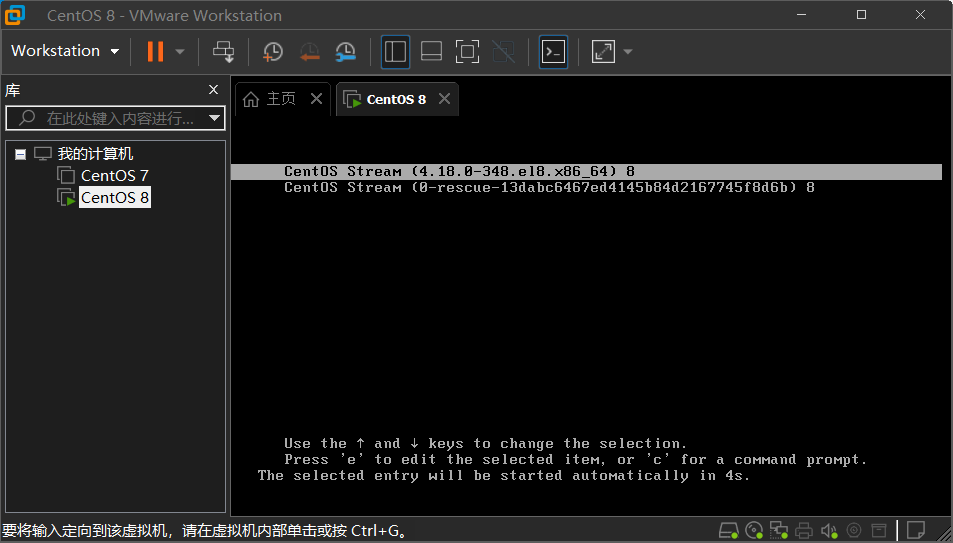
Task: Click the disabled Unity mode icon
Action: point(503,52)
